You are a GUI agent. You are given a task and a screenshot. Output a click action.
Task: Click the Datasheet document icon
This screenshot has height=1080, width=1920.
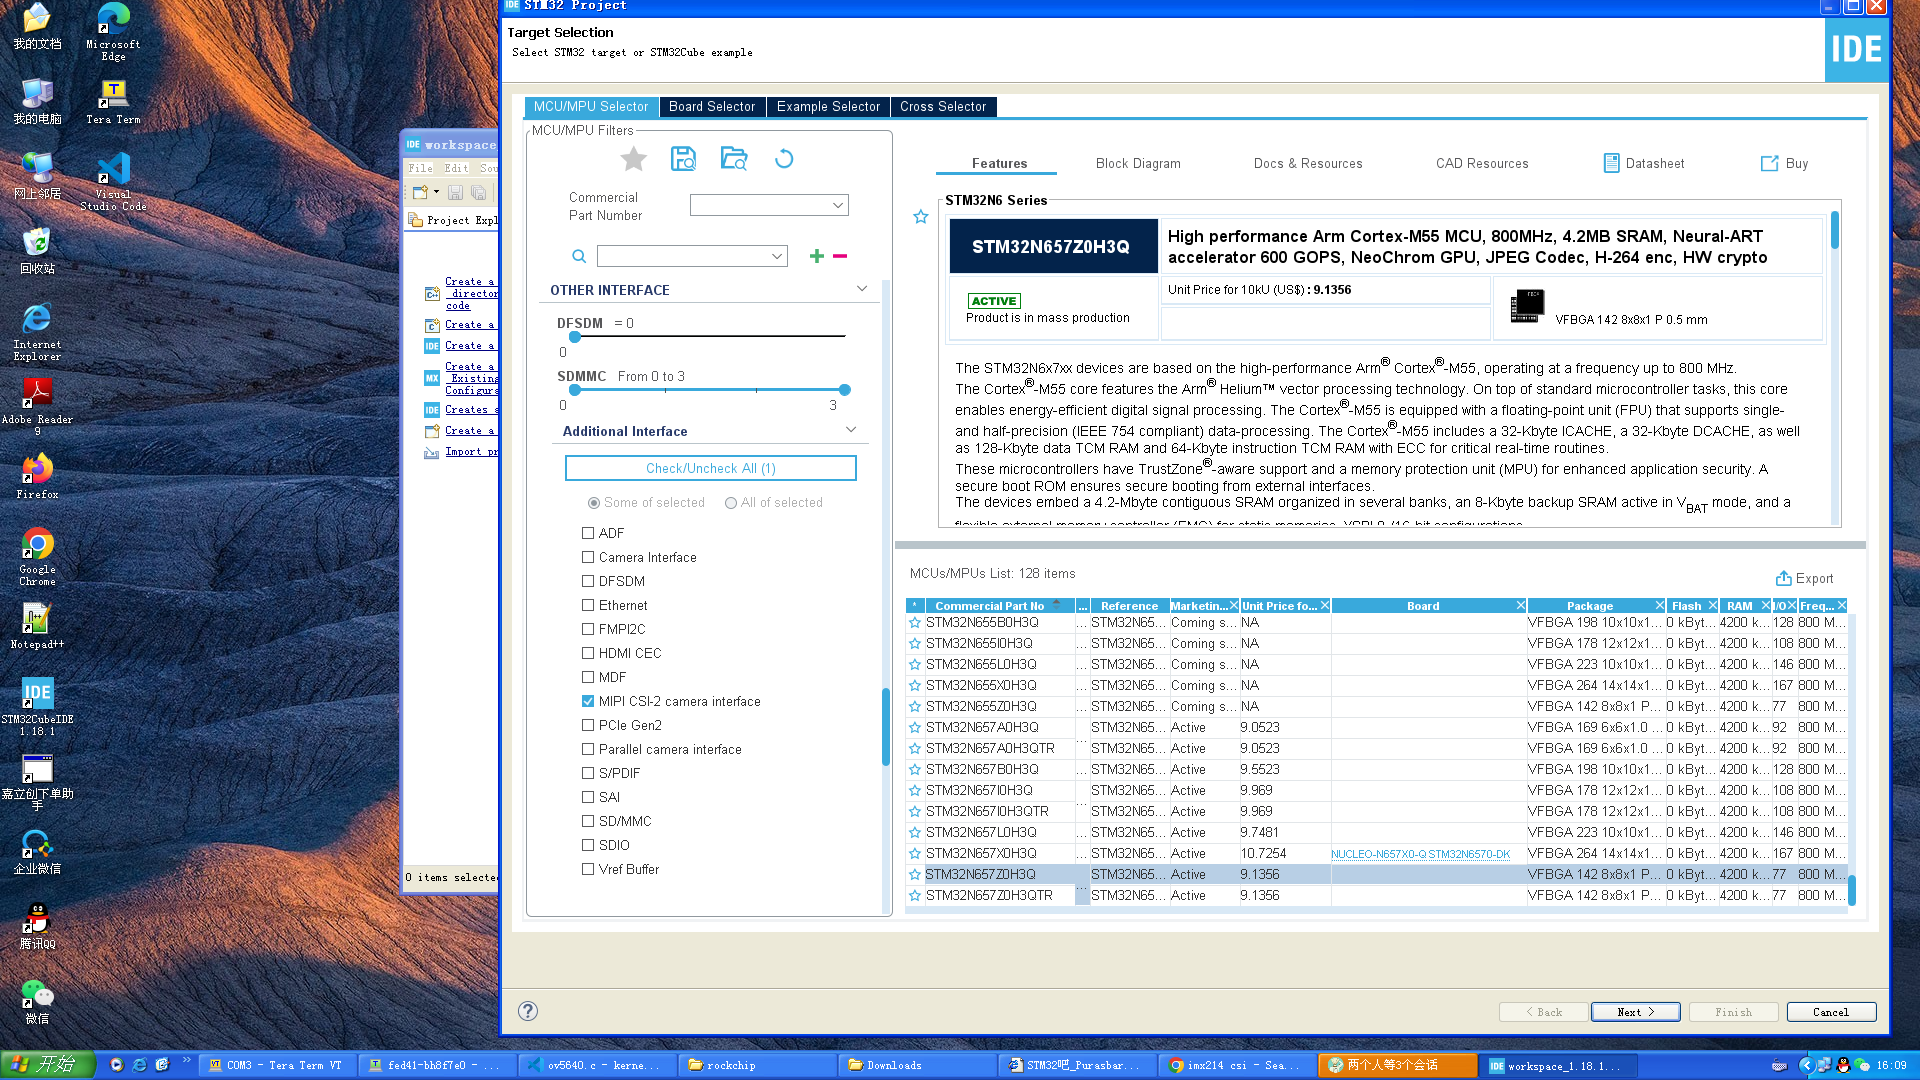(1611, 163)
